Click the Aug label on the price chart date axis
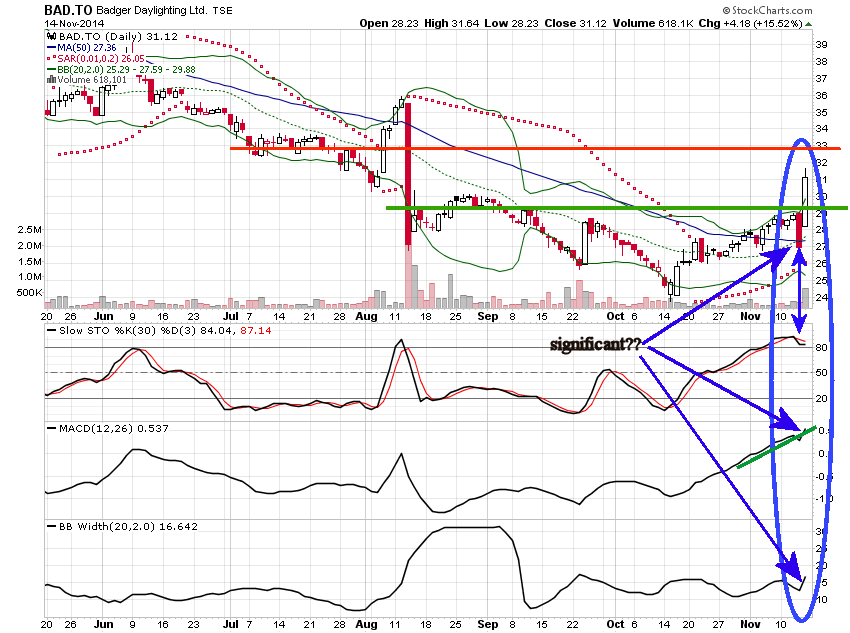Screen dimensions: 850x633 pyautogui.click(x=366, y=316)
